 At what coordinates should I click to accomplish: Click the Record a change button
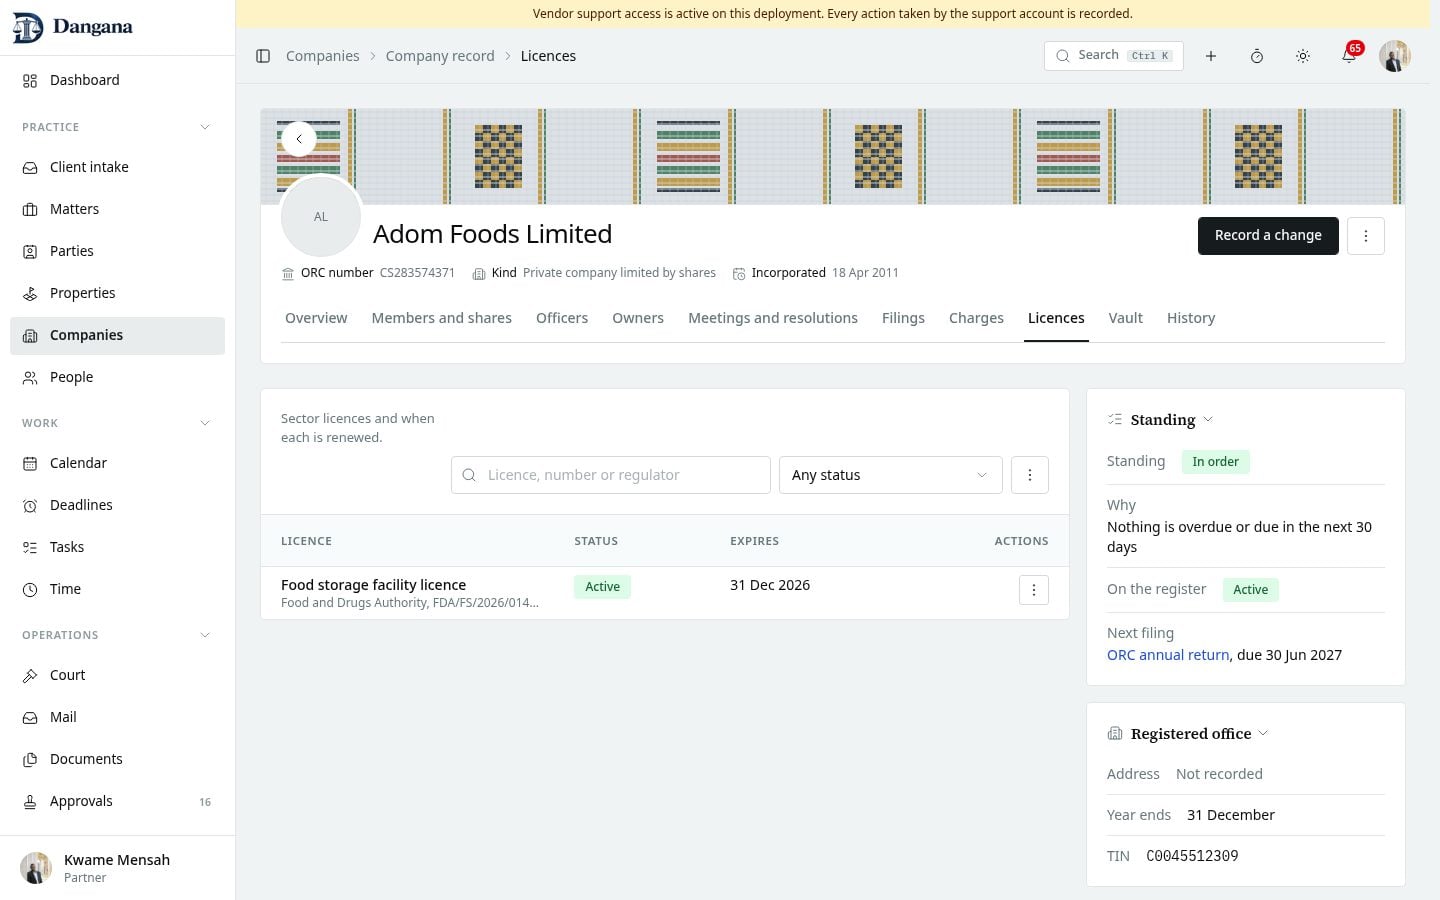1268,236
